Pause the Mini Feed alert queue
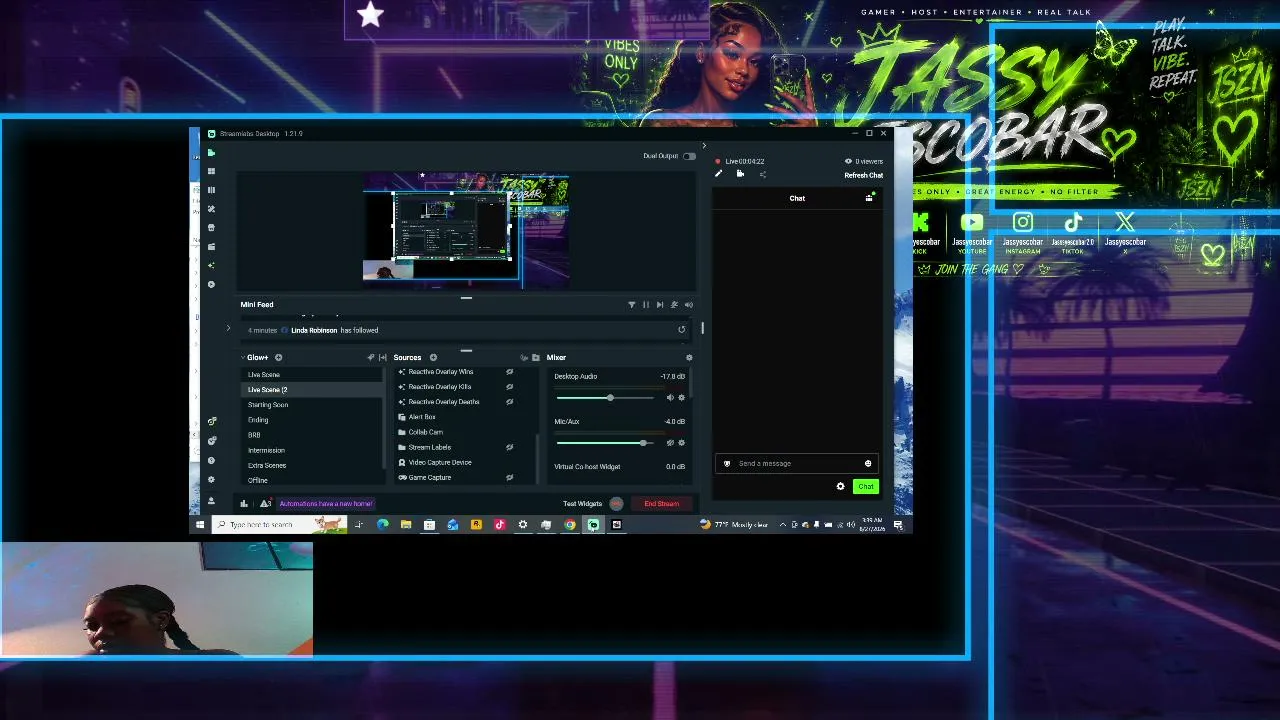Viewport: 1280px width, 720px height. 645,305
